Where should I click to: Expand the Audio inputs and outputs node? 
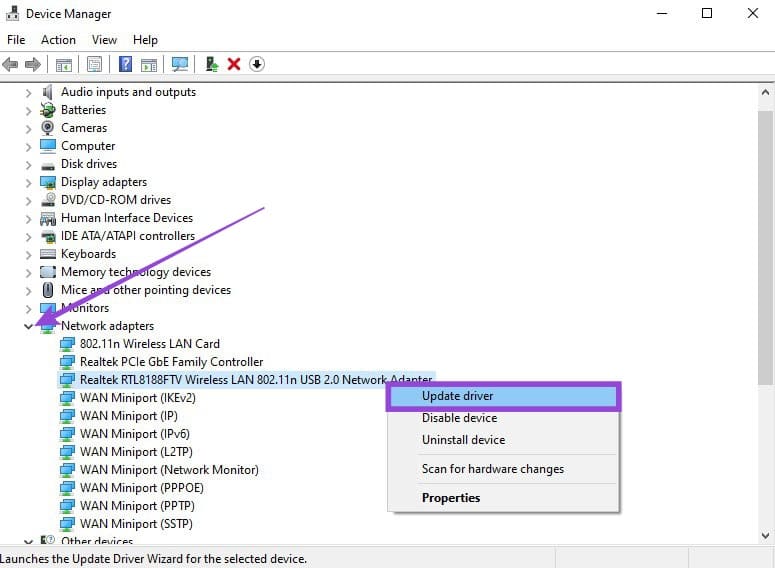[x=28, y=92]
